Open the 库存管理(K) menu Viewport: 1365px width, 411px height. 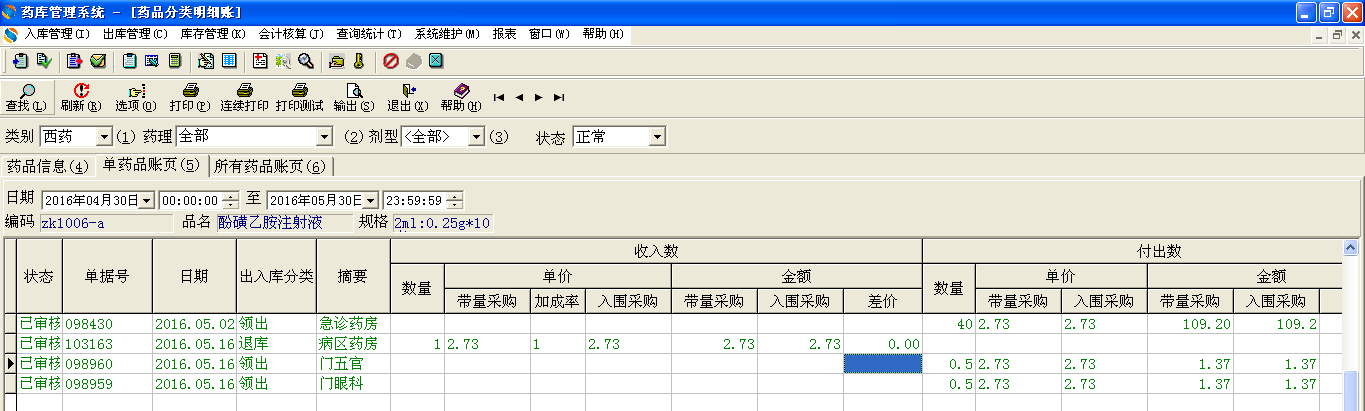(213, 34)
